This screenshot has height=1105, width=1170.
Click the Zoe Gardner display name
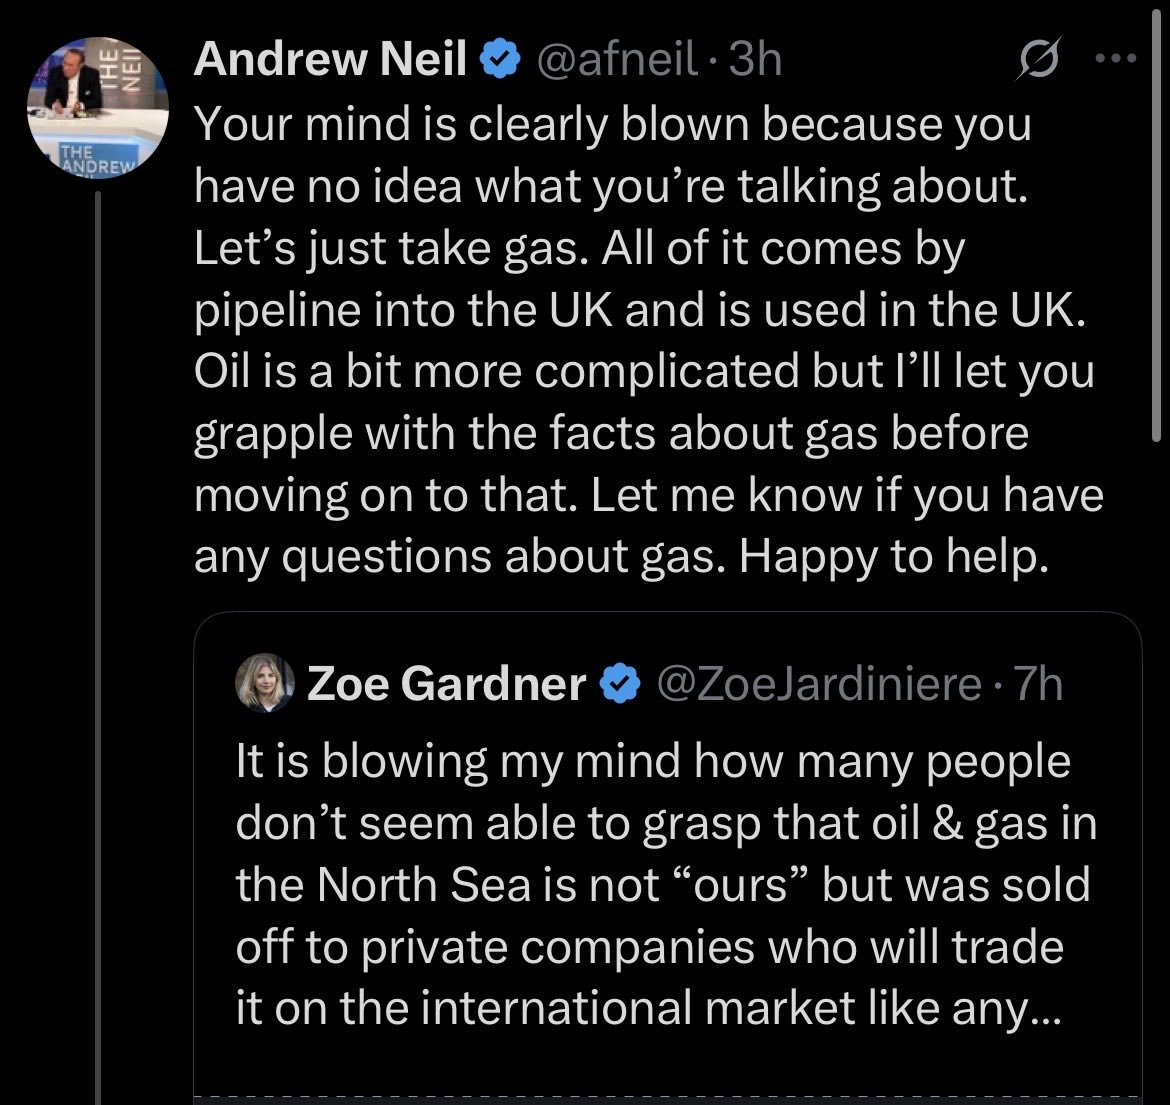point(446,683)
